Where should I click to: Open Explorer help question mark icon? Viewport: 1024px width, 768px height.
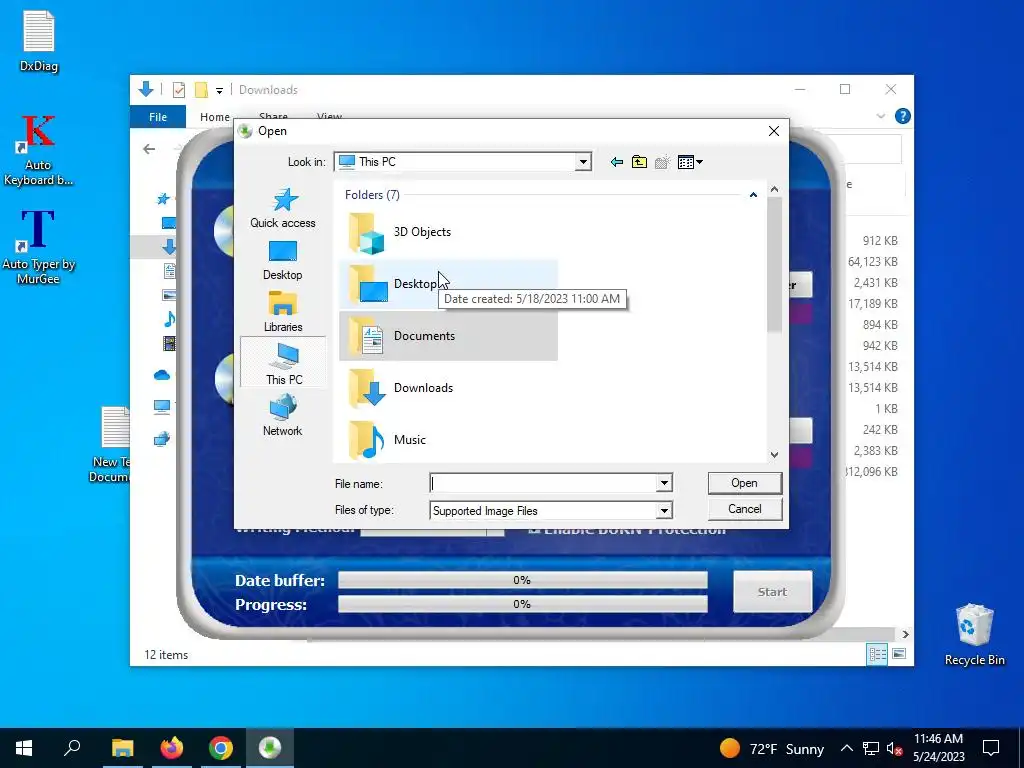[x=903, y=116]
